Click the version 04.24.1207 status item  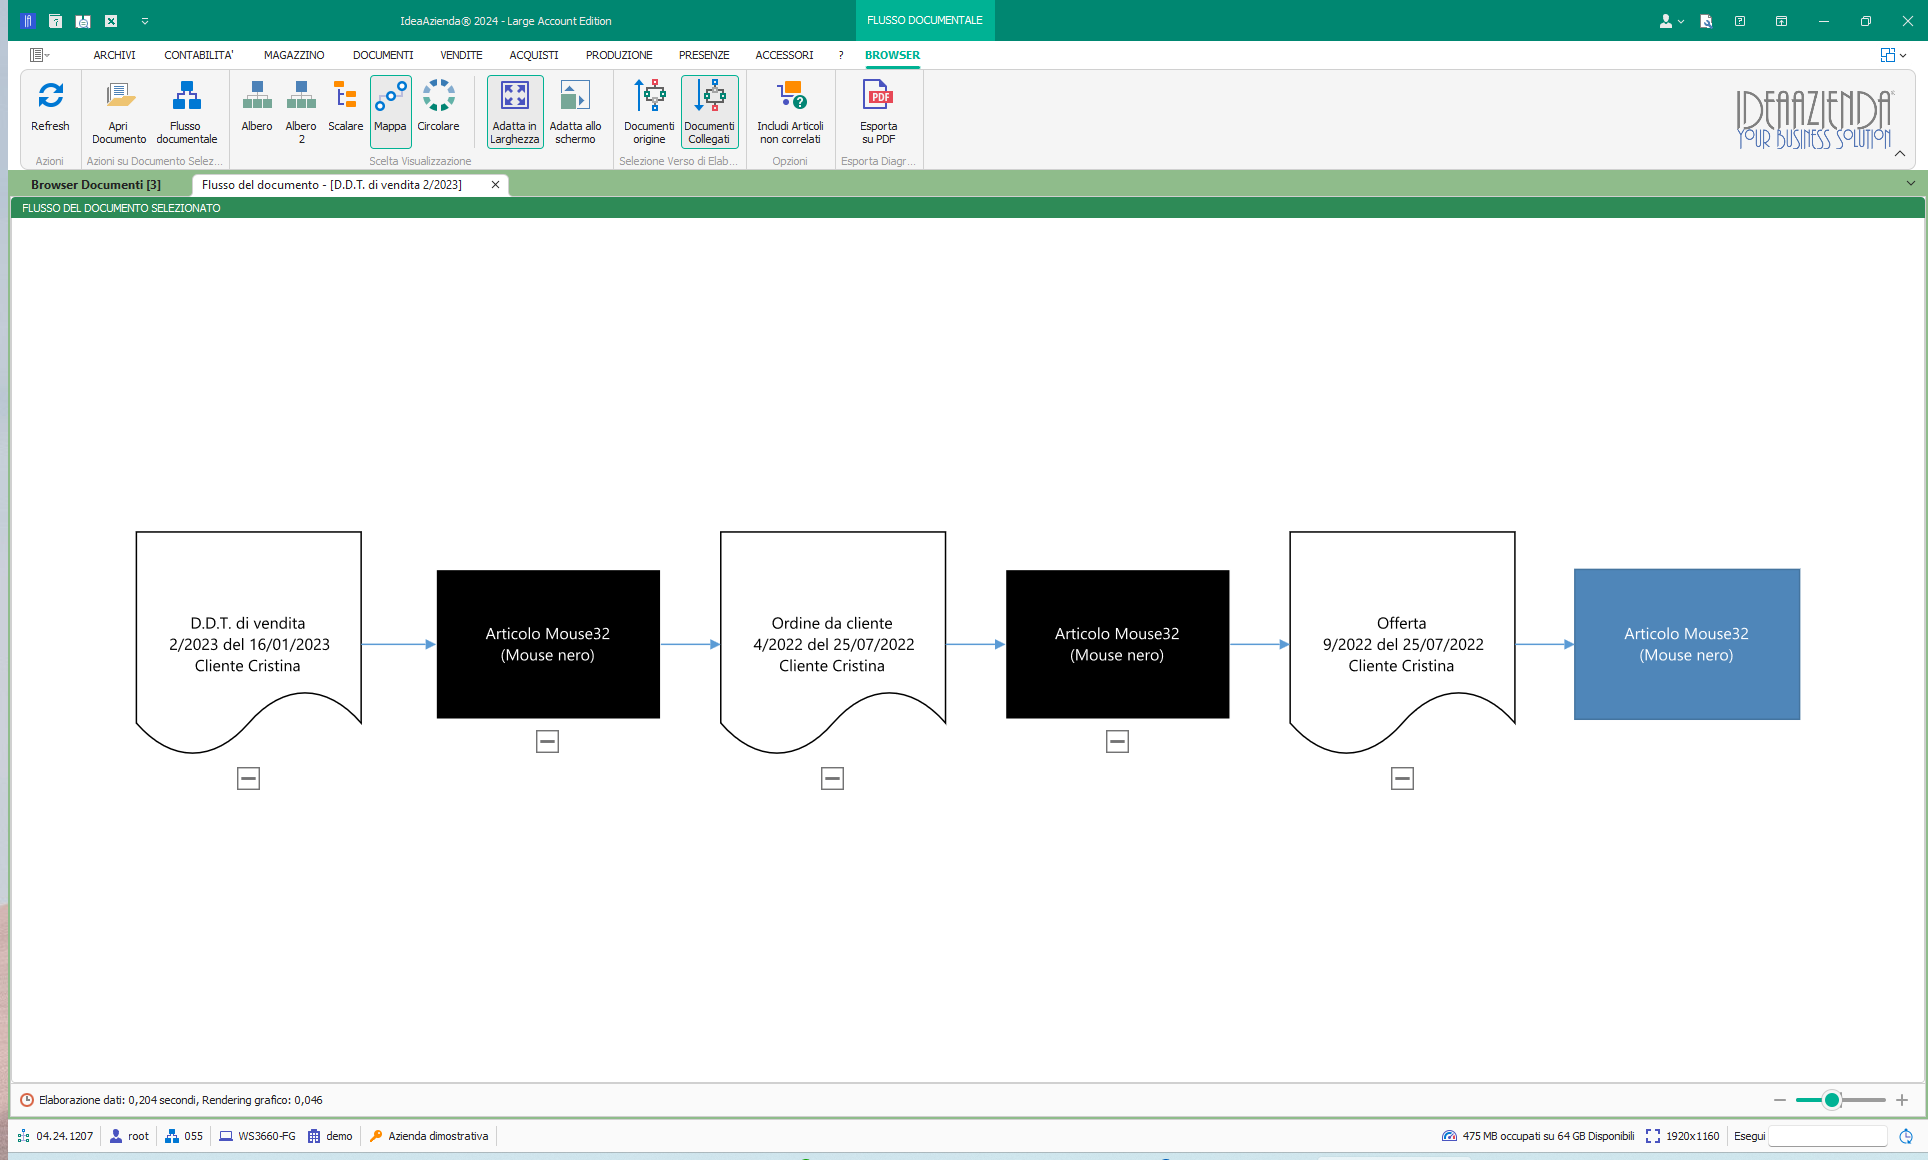(55, 1136)
